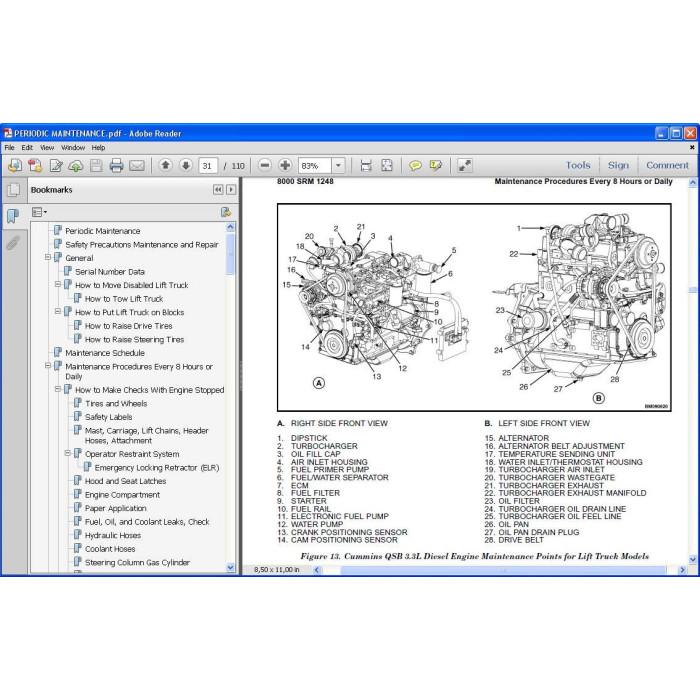Select the highlight text tool
The height and width of the screenshot is (700, 700).
click(435, 166)
